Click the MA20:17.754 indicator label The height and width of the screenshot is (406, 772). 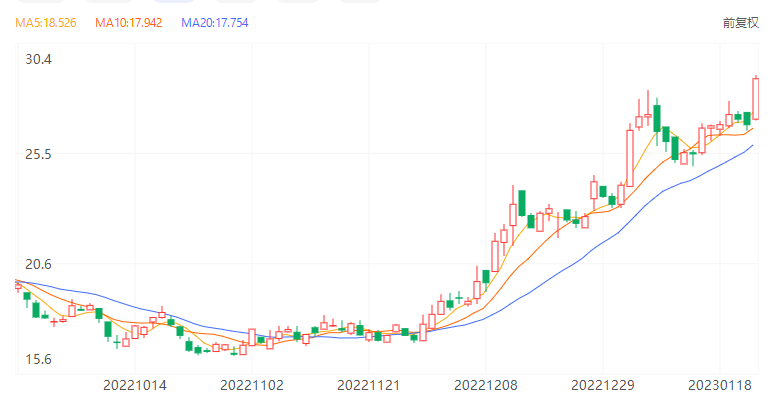point(215,23)
